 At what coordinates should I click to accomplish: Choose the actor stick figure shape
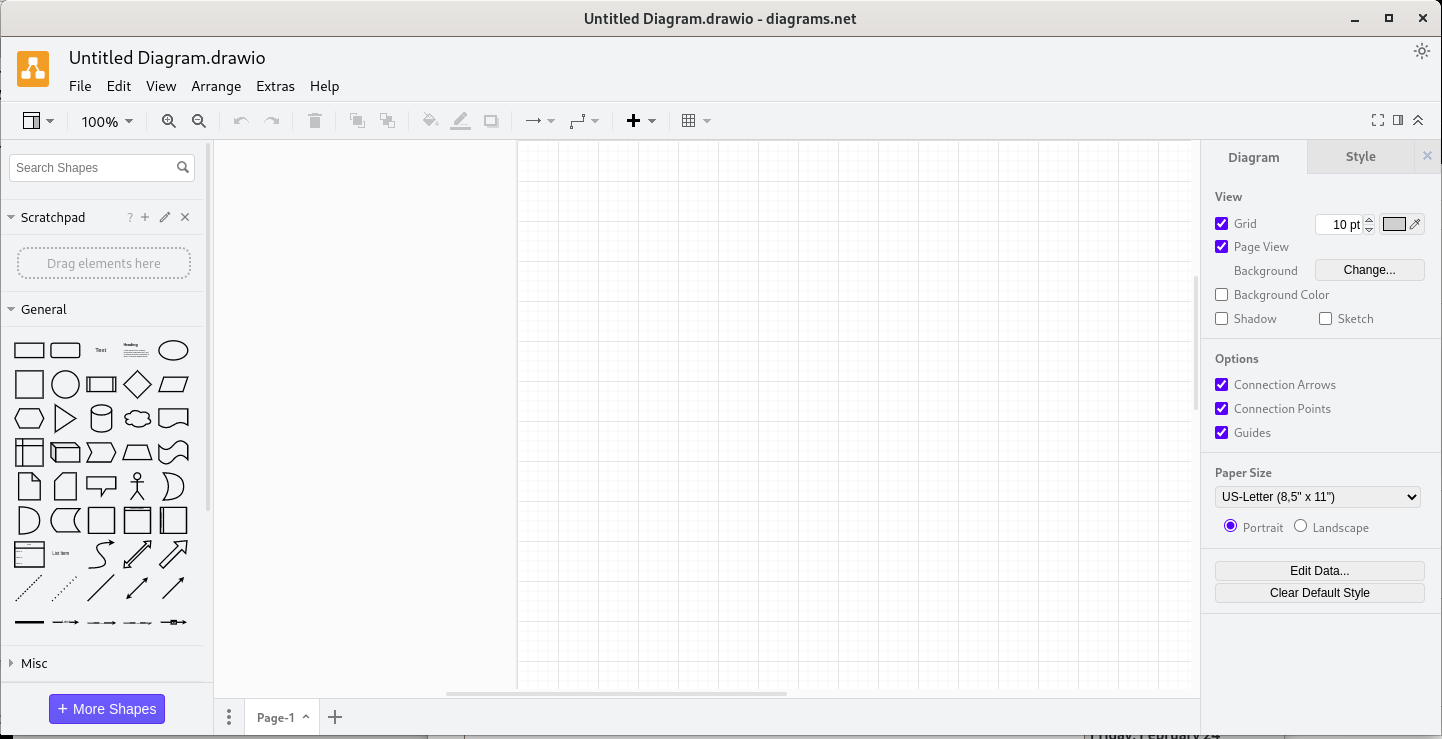(137, 486)
